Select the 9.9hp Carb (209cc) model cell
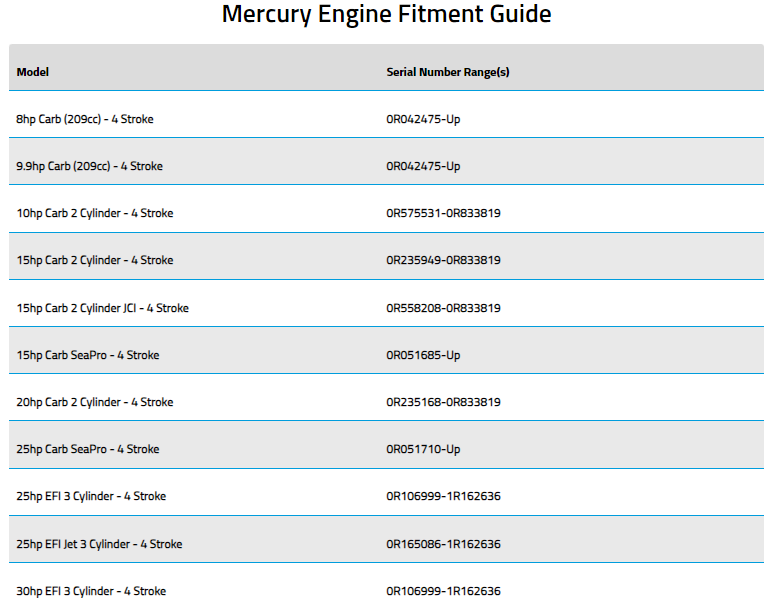Screen dimensions: 771x613 (90, 166)
